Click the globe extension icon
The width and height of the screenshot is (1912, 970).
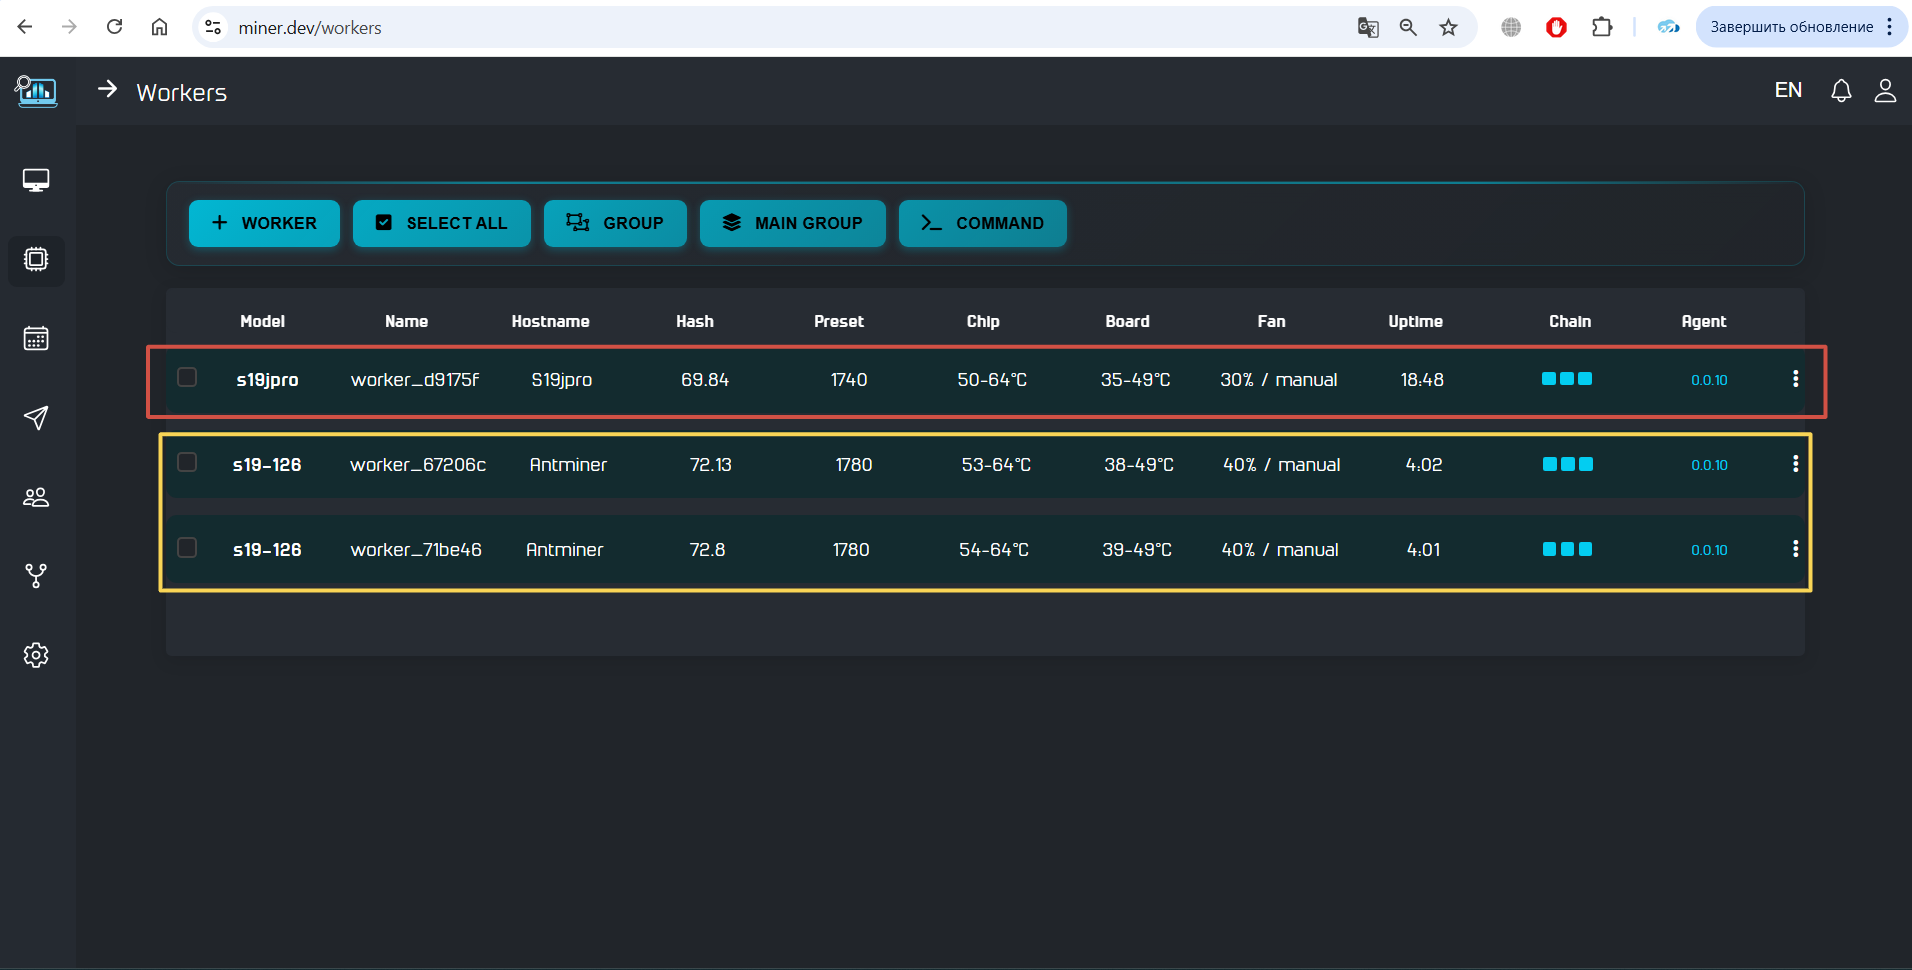click(1511, 27)
